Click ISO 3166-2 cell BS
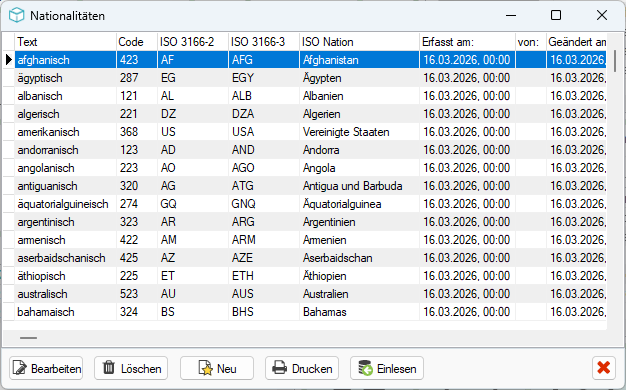Screen dimensions: 626x390 click(193, 311)
